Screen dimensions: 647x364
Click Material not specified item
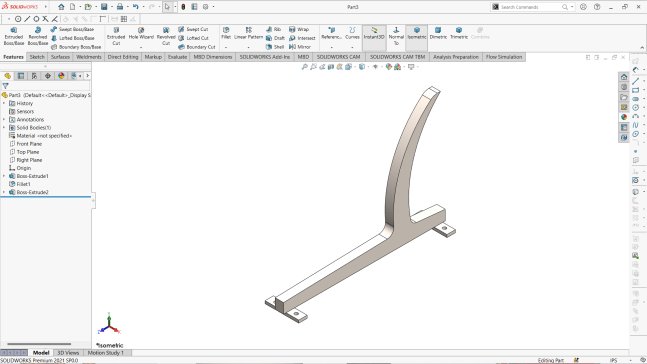[x=41, y=135]
